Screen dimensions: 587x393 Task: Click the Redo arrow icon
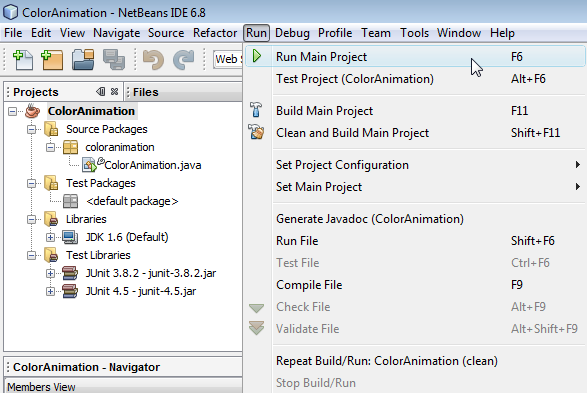coord(183,60)
